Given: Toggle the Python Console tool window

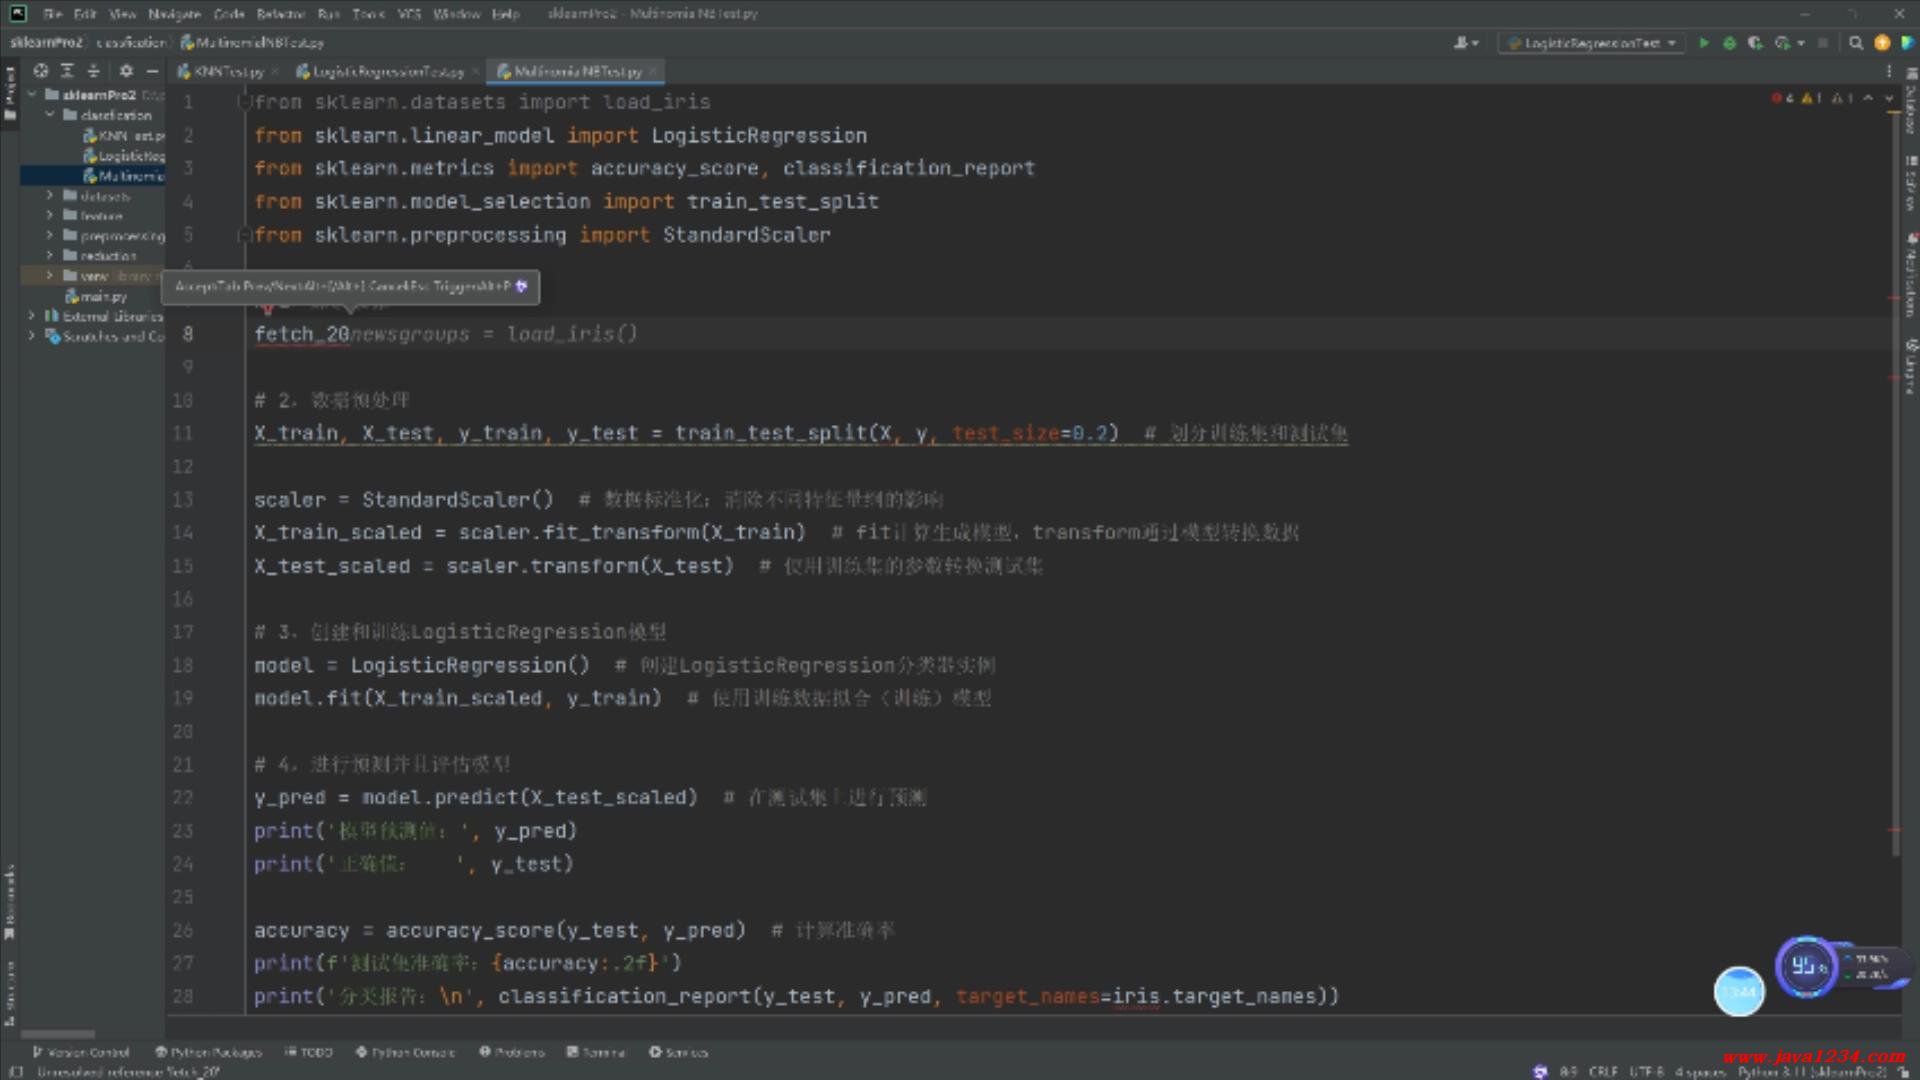Looking at the screenshot, I should pos(405,1052).
